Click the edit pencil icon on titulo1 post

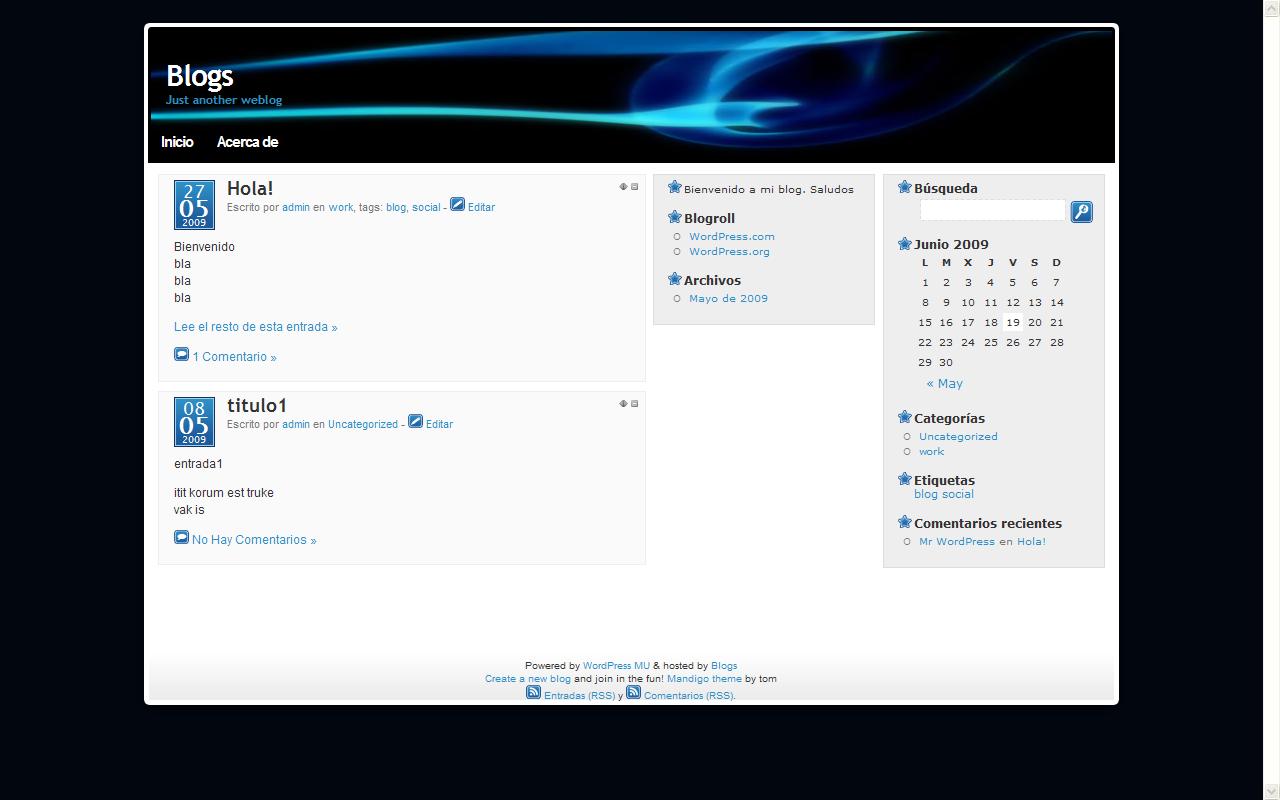click(415, 421)
